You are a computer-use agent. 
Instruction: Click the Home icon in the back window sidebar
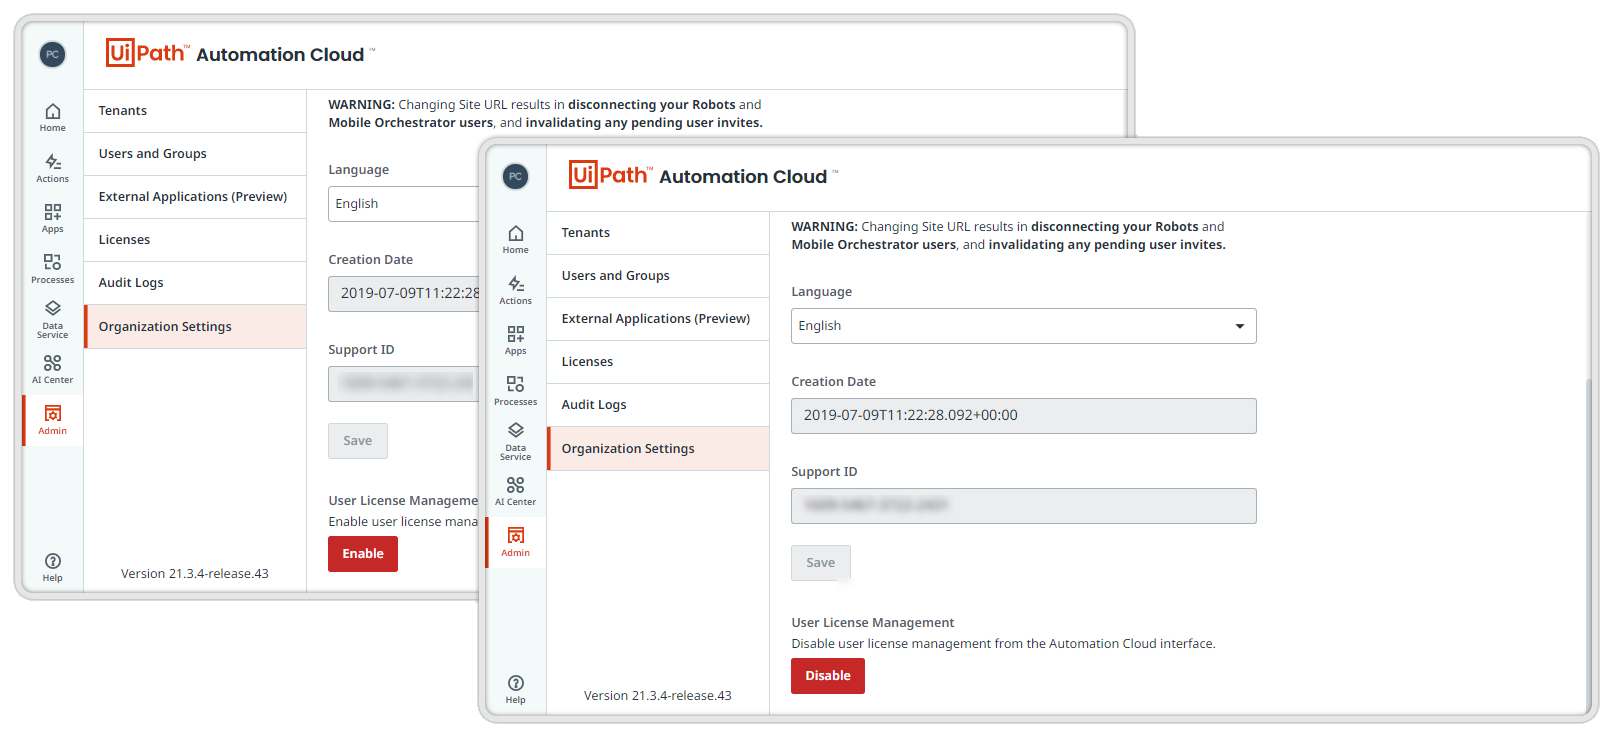tap(53, 111)
